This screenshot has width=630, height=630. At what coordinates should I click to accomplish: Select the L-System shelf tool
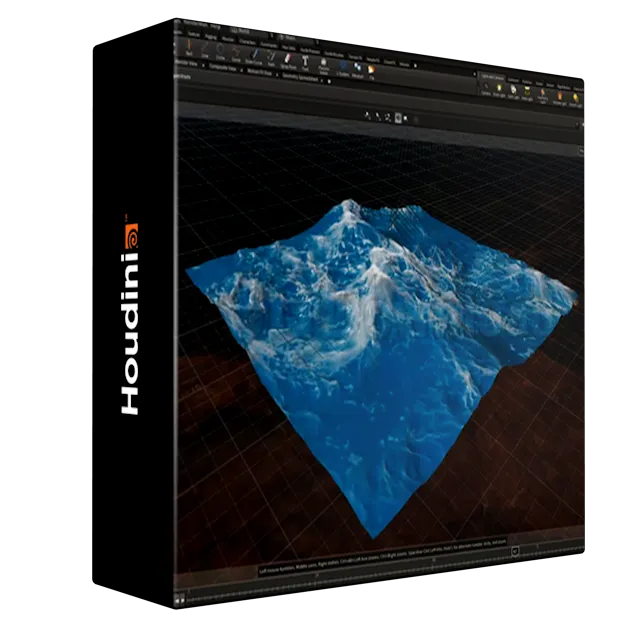coord(343,70)
